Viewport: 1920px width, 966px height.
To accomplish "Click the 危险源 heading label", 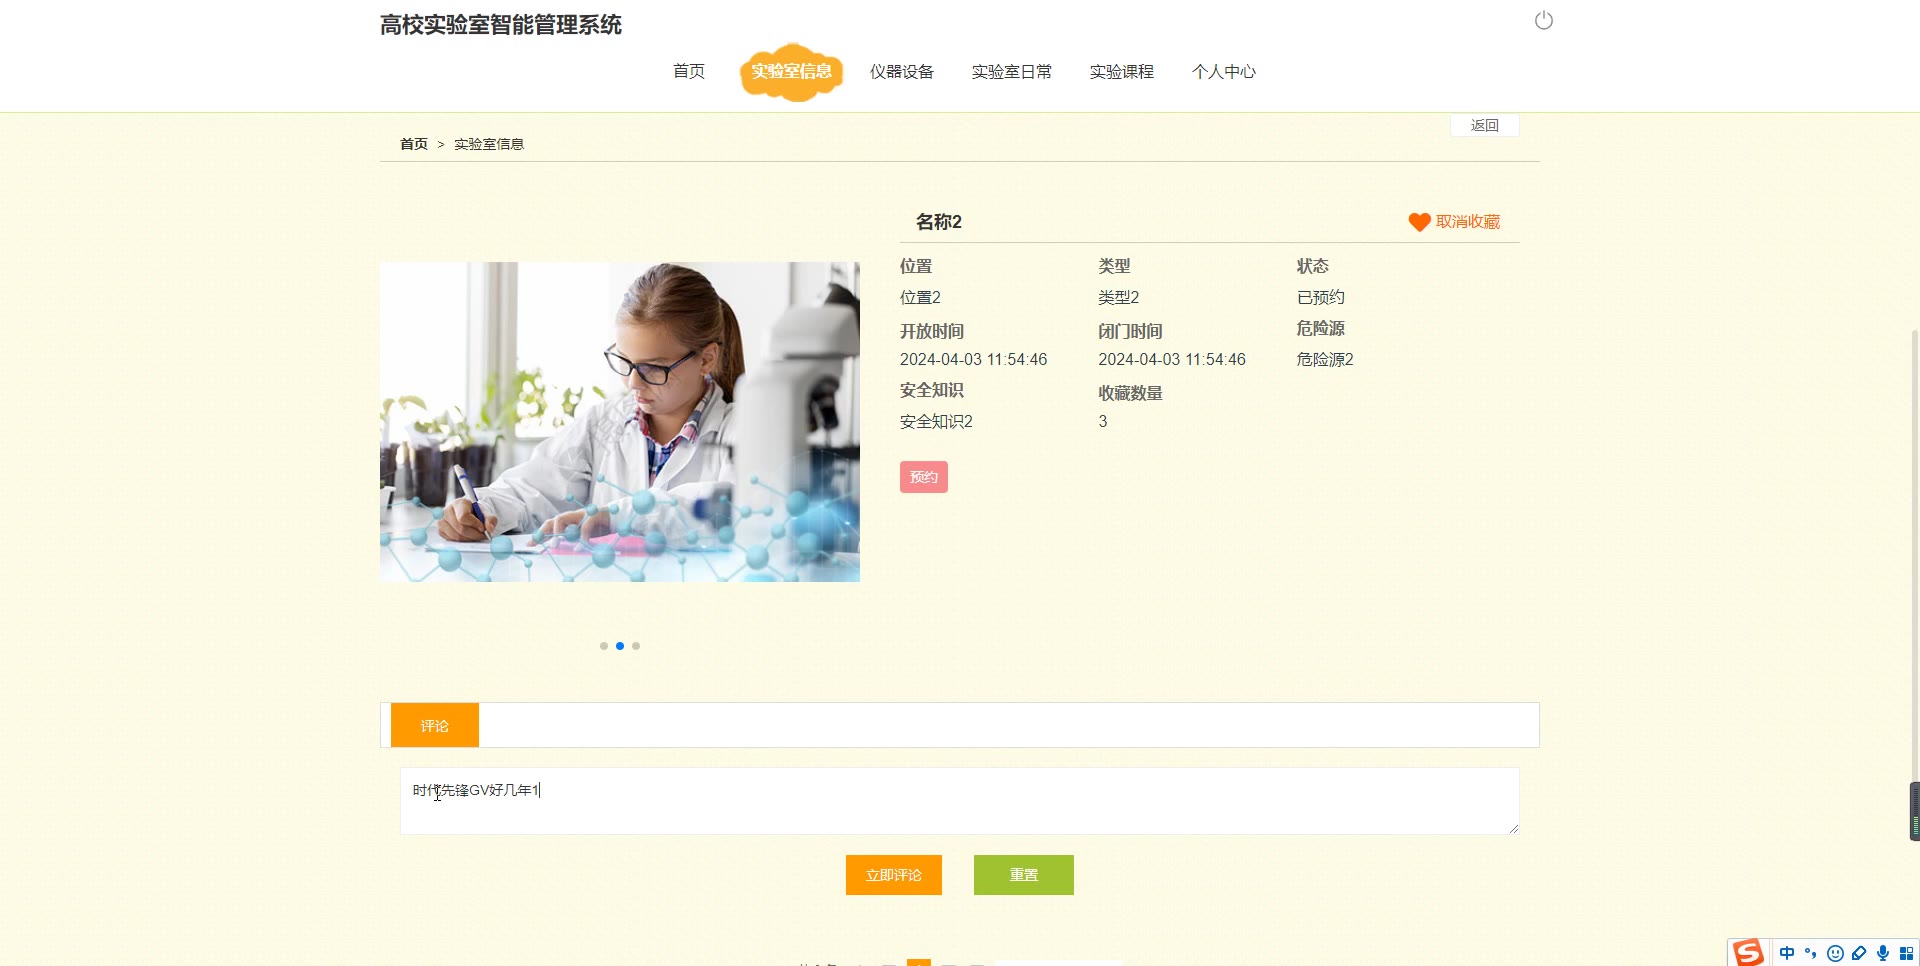I will pos(1321,328).
